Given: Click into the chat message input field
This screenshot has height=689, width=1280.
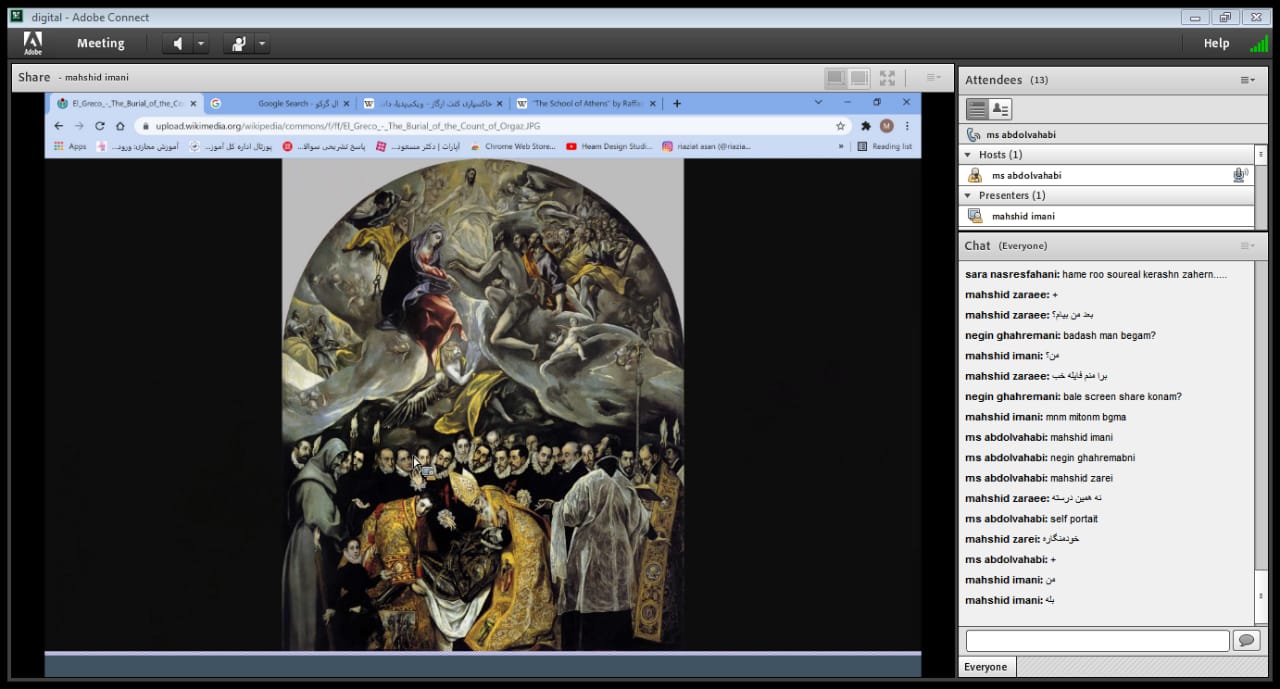Looking at the screenshot, I should coord(1097,640).
